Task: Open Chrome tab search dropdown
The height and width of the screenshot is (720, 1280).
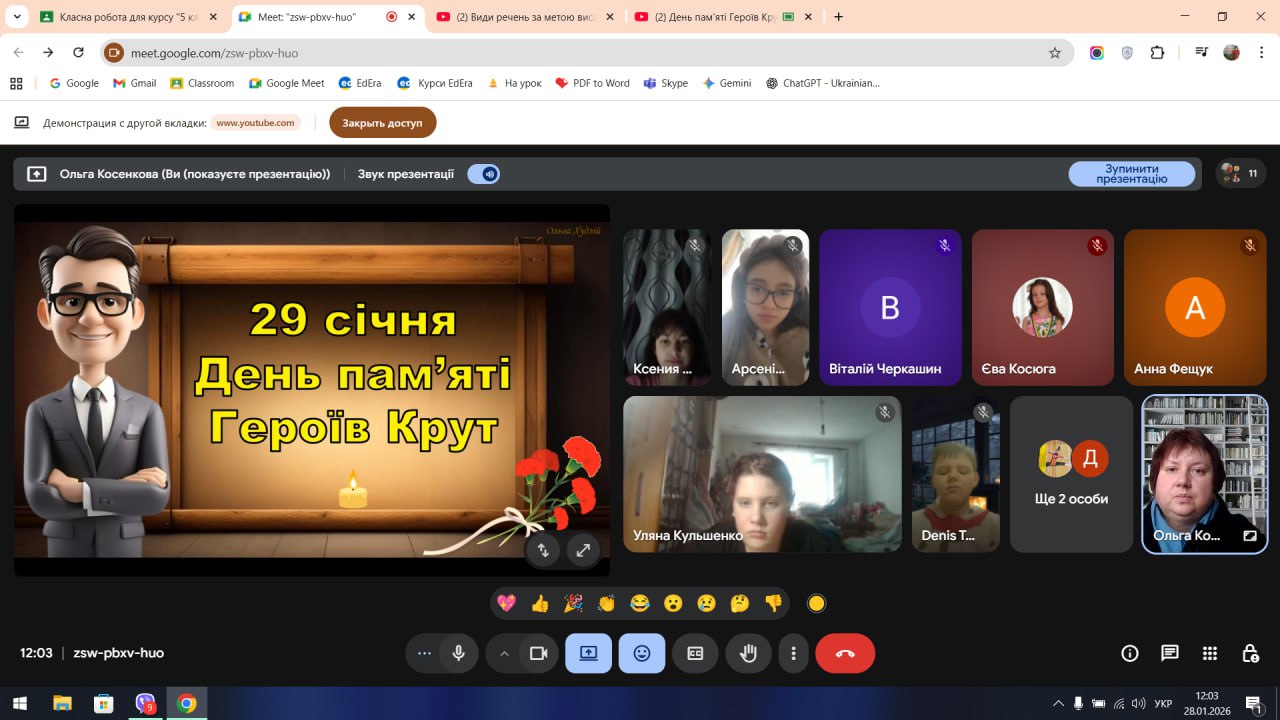Action: click(x=17, y=17)
